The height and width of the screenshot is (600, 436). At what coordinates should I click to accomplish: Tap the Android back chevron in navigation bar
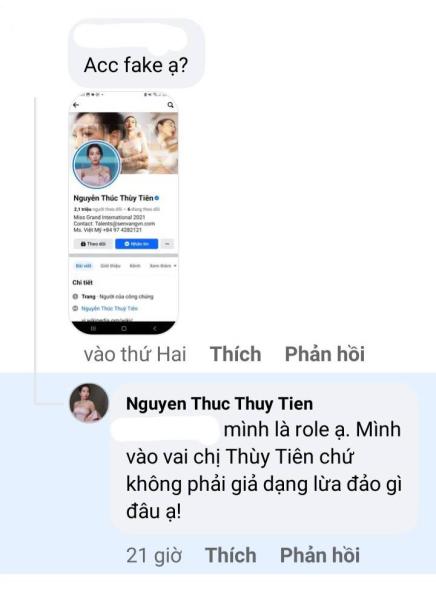(x=155, y=328)
